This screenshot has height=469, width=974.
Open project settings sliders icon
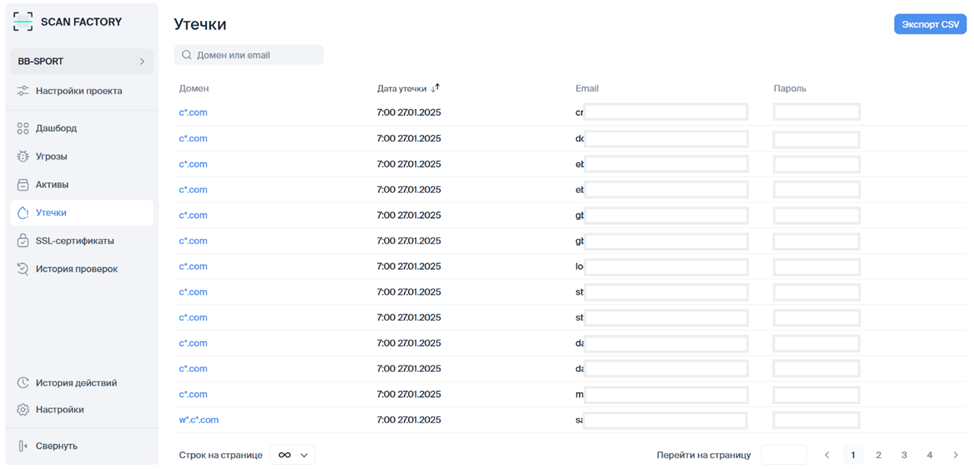point(23,91)
